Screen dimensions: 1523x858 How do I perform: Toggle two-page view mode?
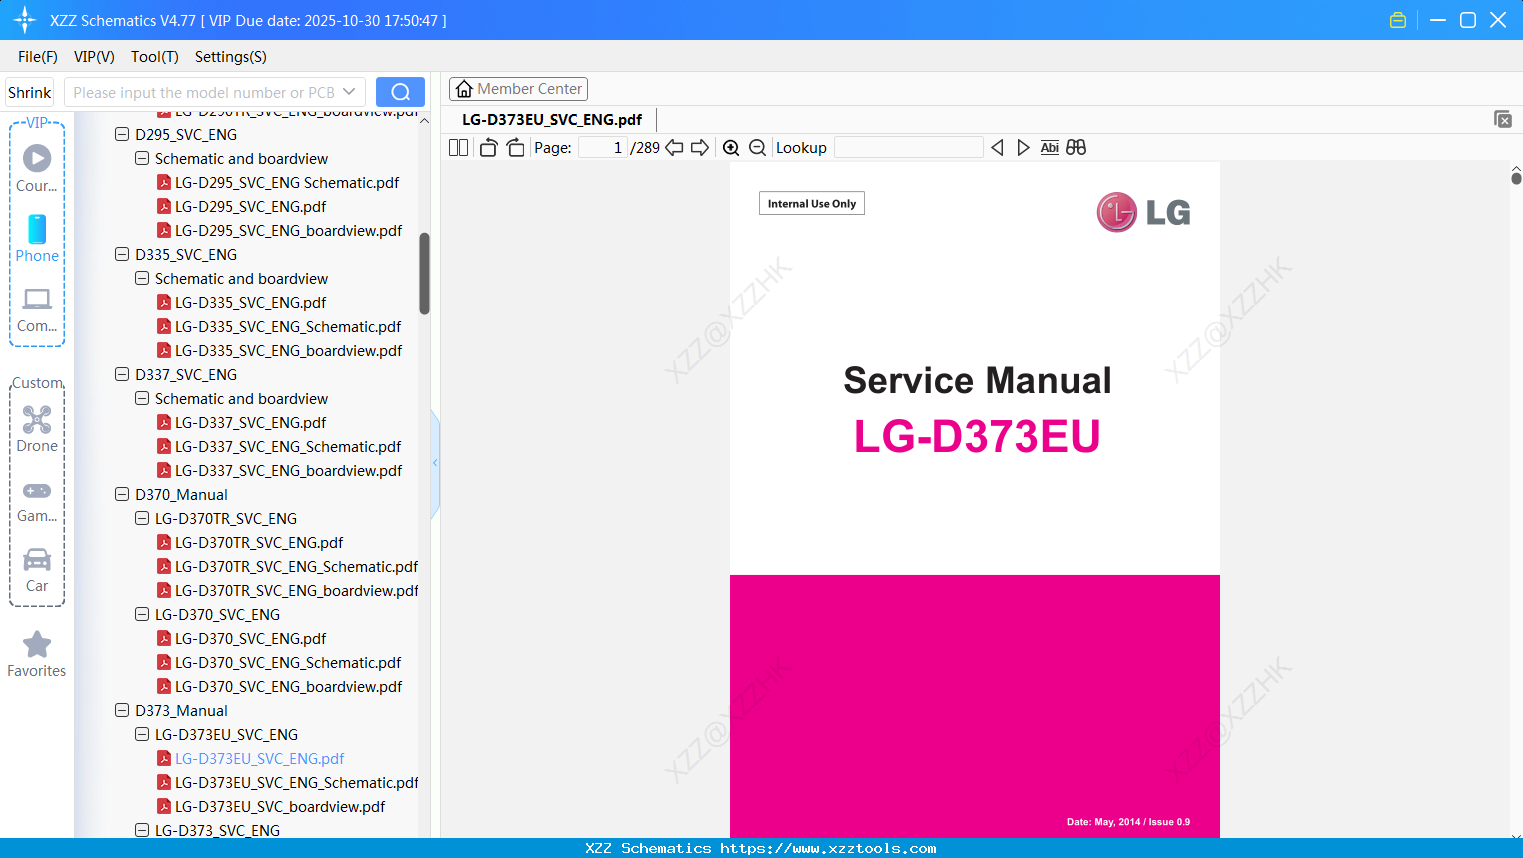point(457,147)
